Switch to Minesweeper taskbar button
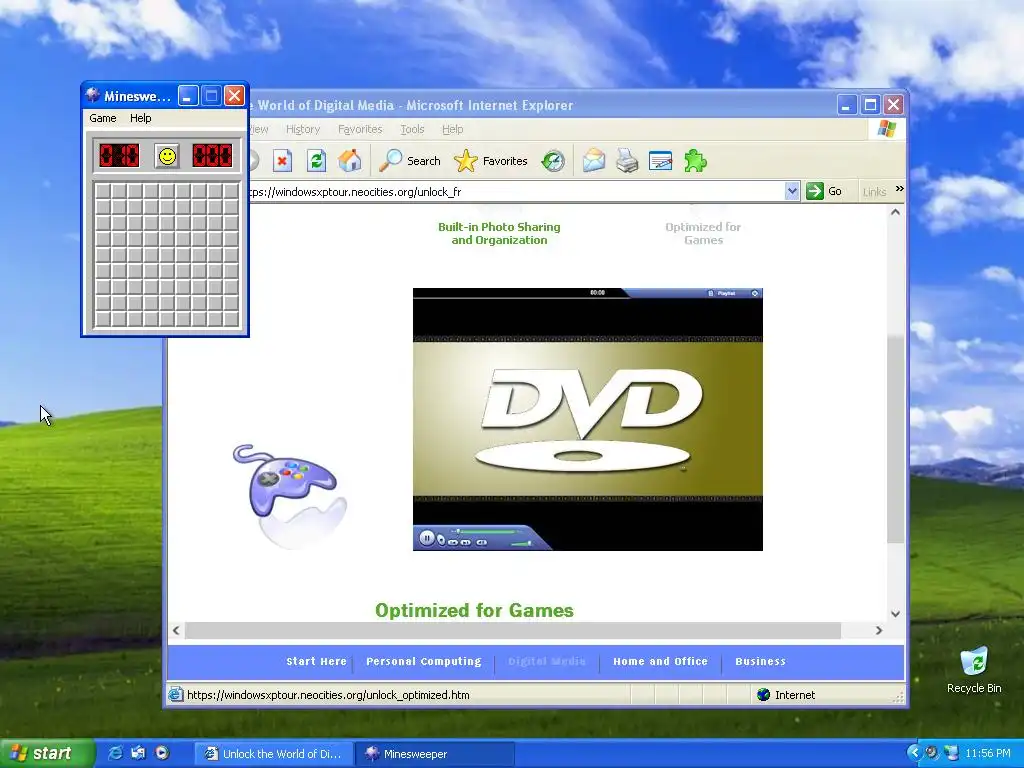This screenshot has width=1024, height=768. pyautogui.click(x=436, y=754)
